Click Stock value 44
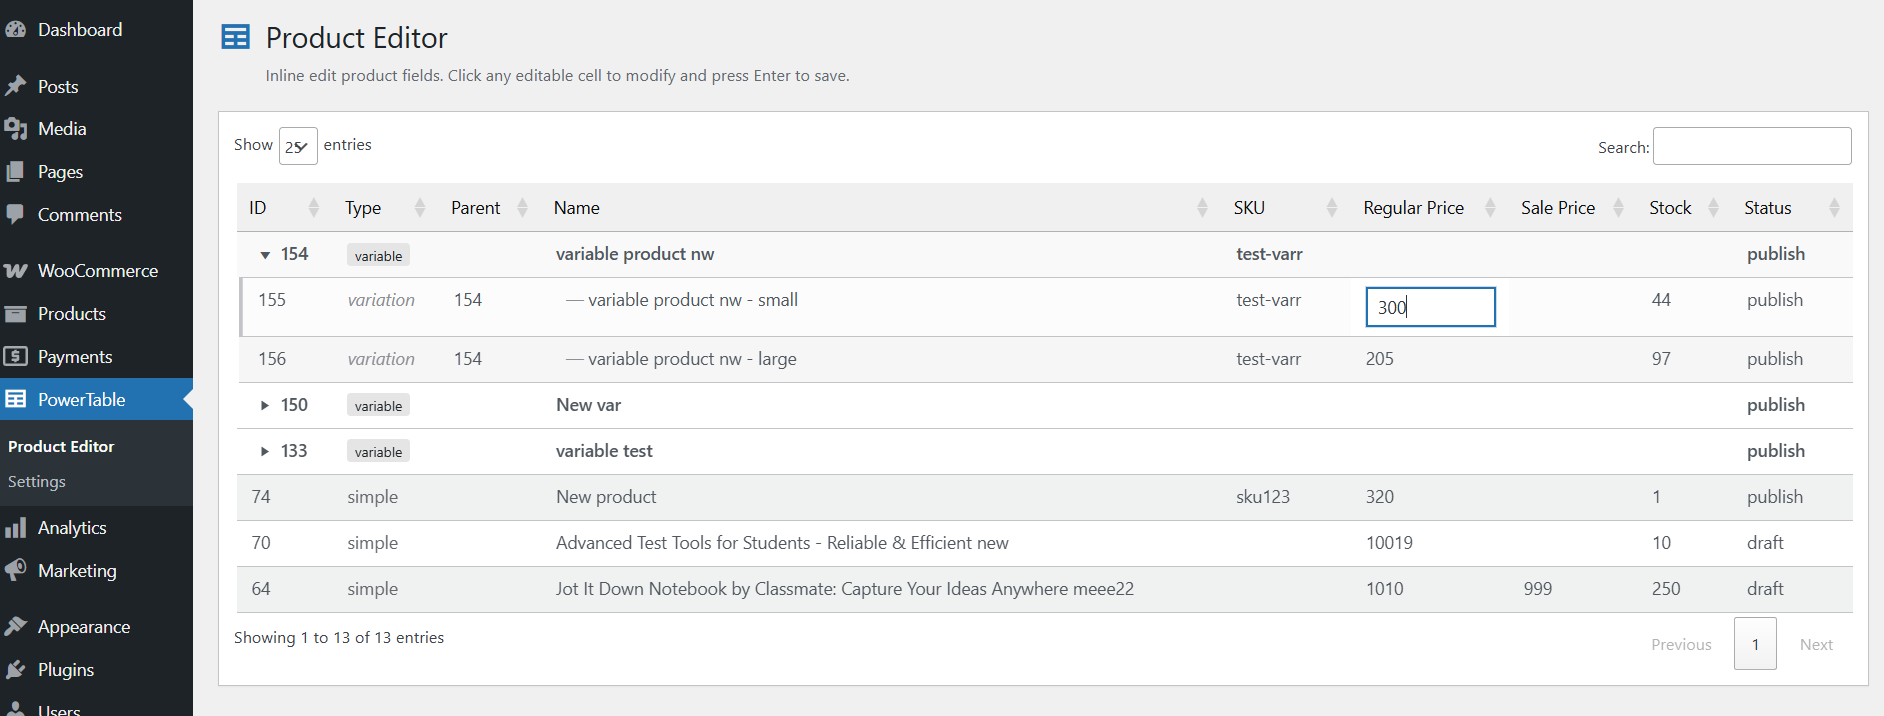This screenshot has width=1884, height=716. coord(1661,300)
